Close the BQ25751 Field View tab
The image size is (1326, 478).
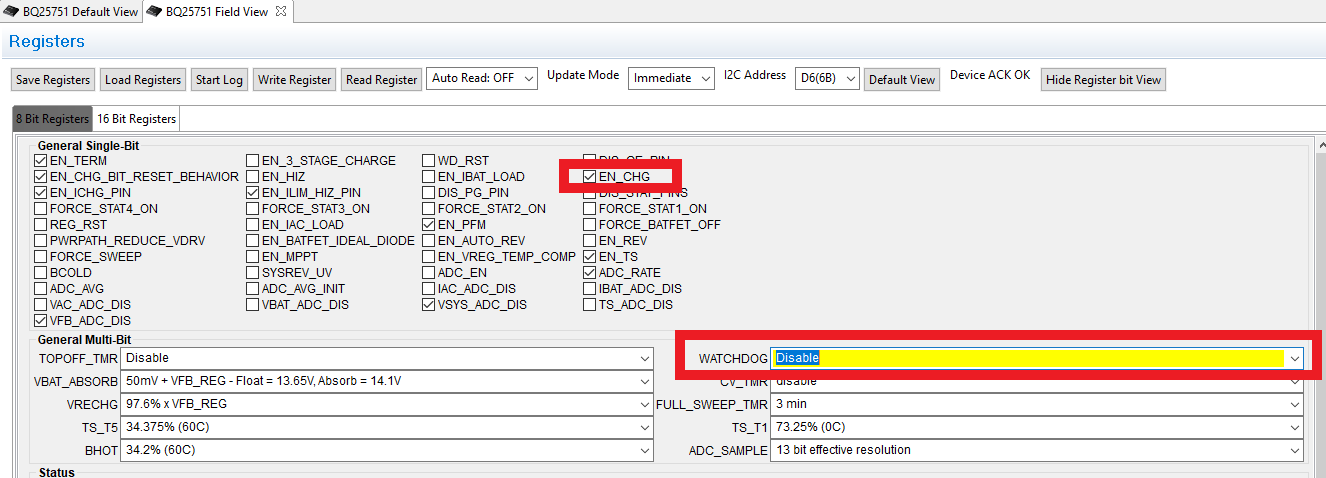tap(281, 12)
